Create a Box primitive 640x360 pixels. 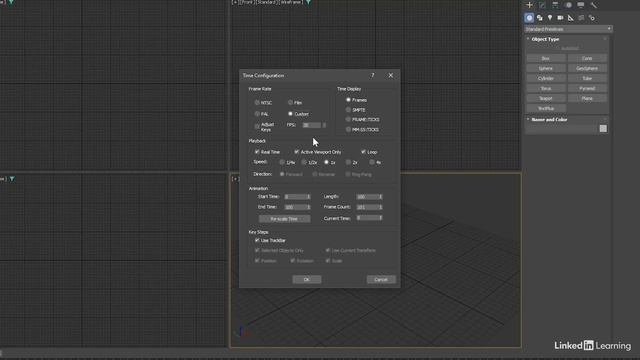coord(546,58)
